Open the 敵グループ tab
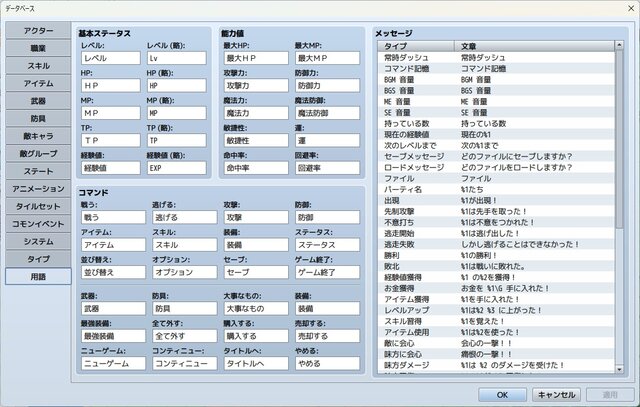Screen dimensions: 640x407 [x=38, y=153]
